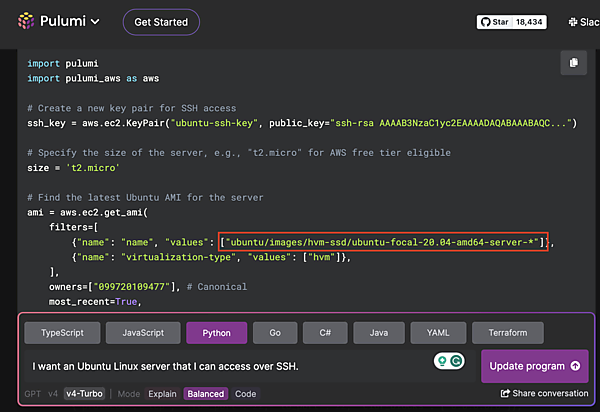
Task: Click the Share conversation icon
Action: coord(506,394)
